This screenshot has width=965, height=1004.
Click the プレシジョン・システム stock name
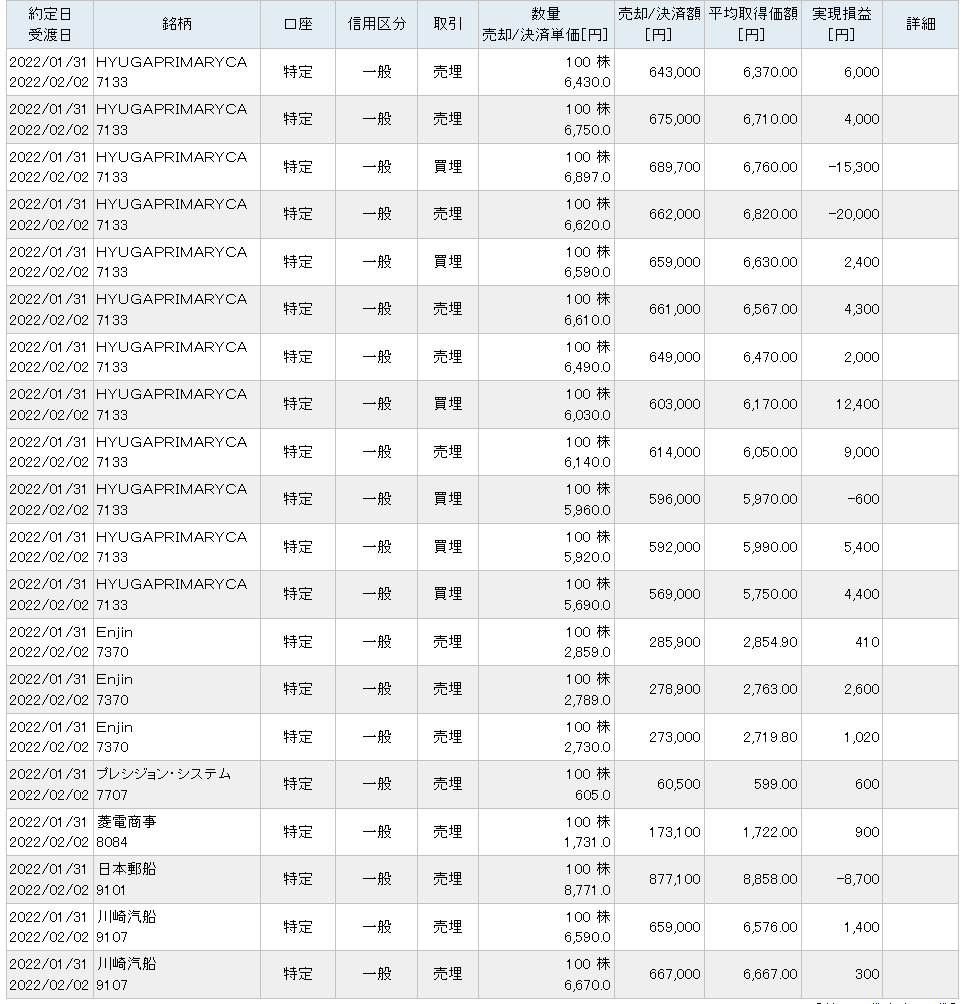(163, 774)
